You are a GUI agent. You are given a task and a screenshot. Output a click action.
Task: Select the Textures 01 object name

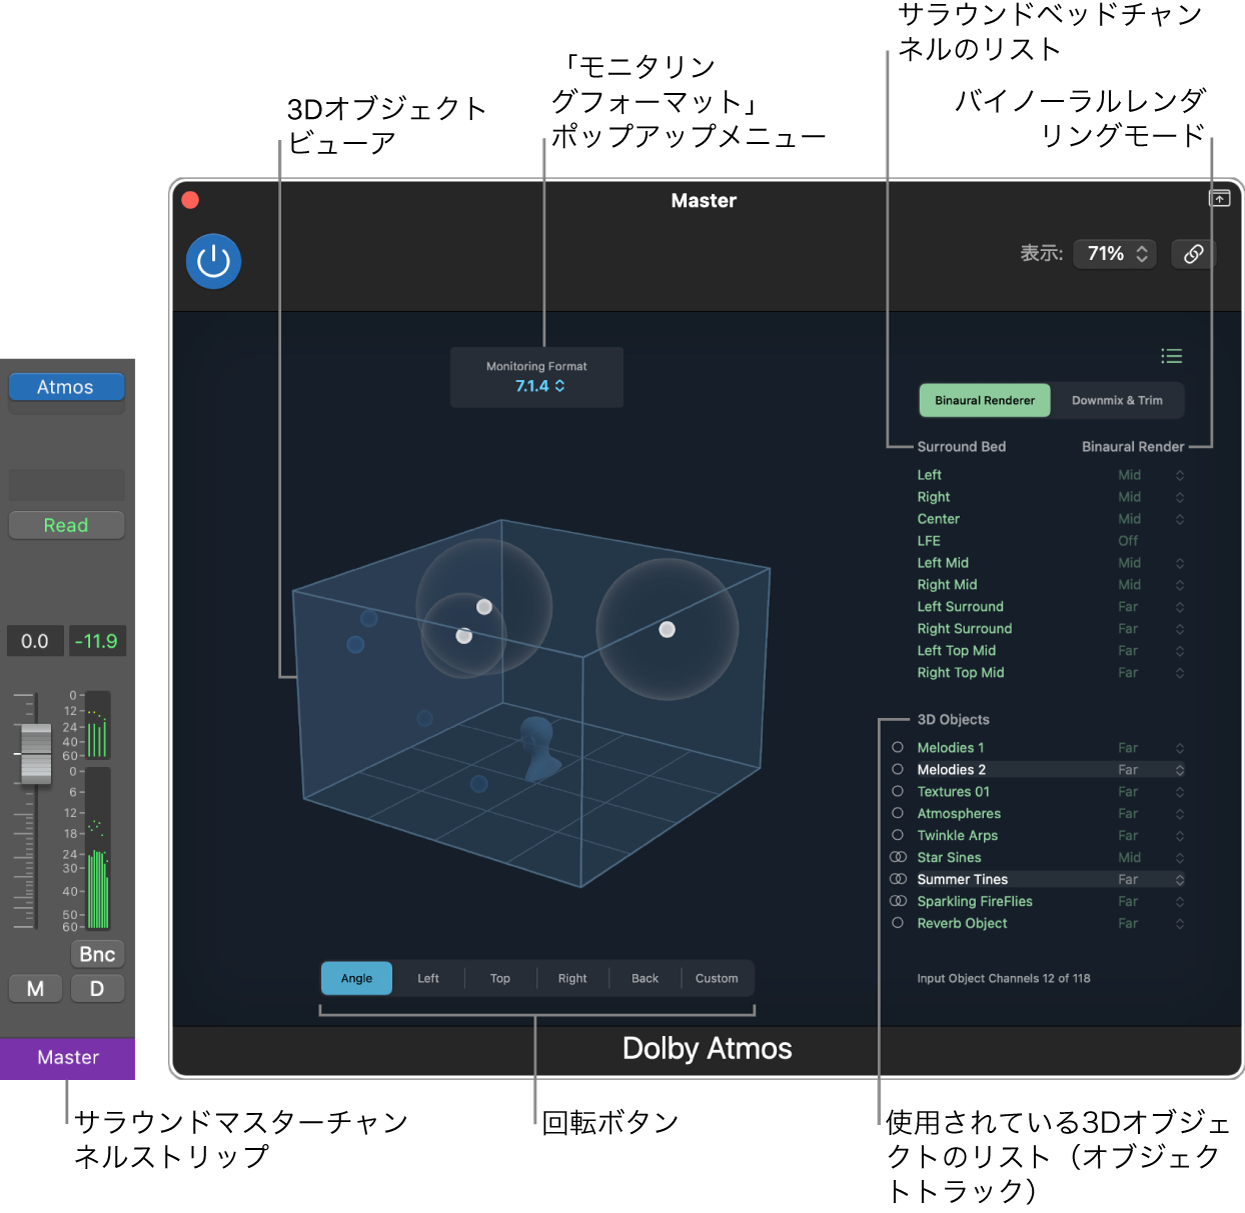pos(953,791)
